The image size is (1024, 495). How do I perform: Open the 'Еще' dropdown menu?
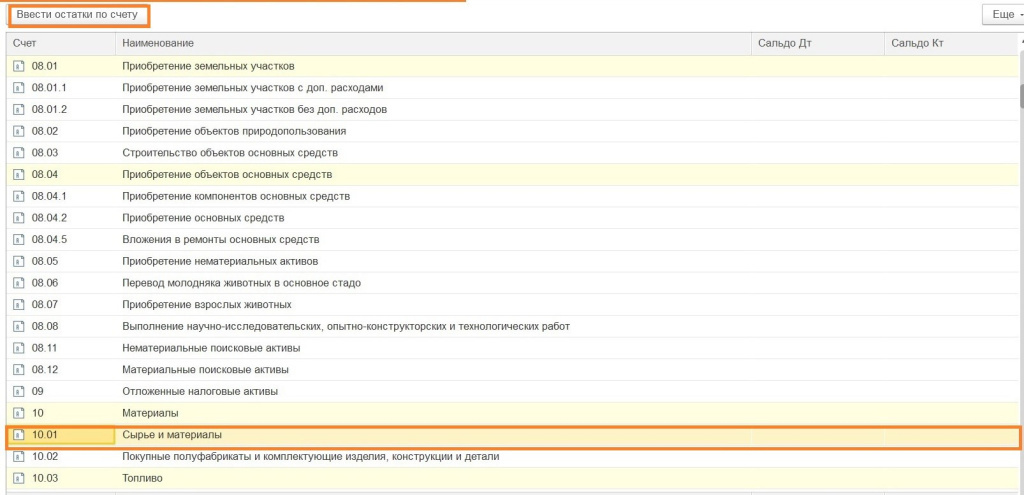click(x=1002, y=15)
